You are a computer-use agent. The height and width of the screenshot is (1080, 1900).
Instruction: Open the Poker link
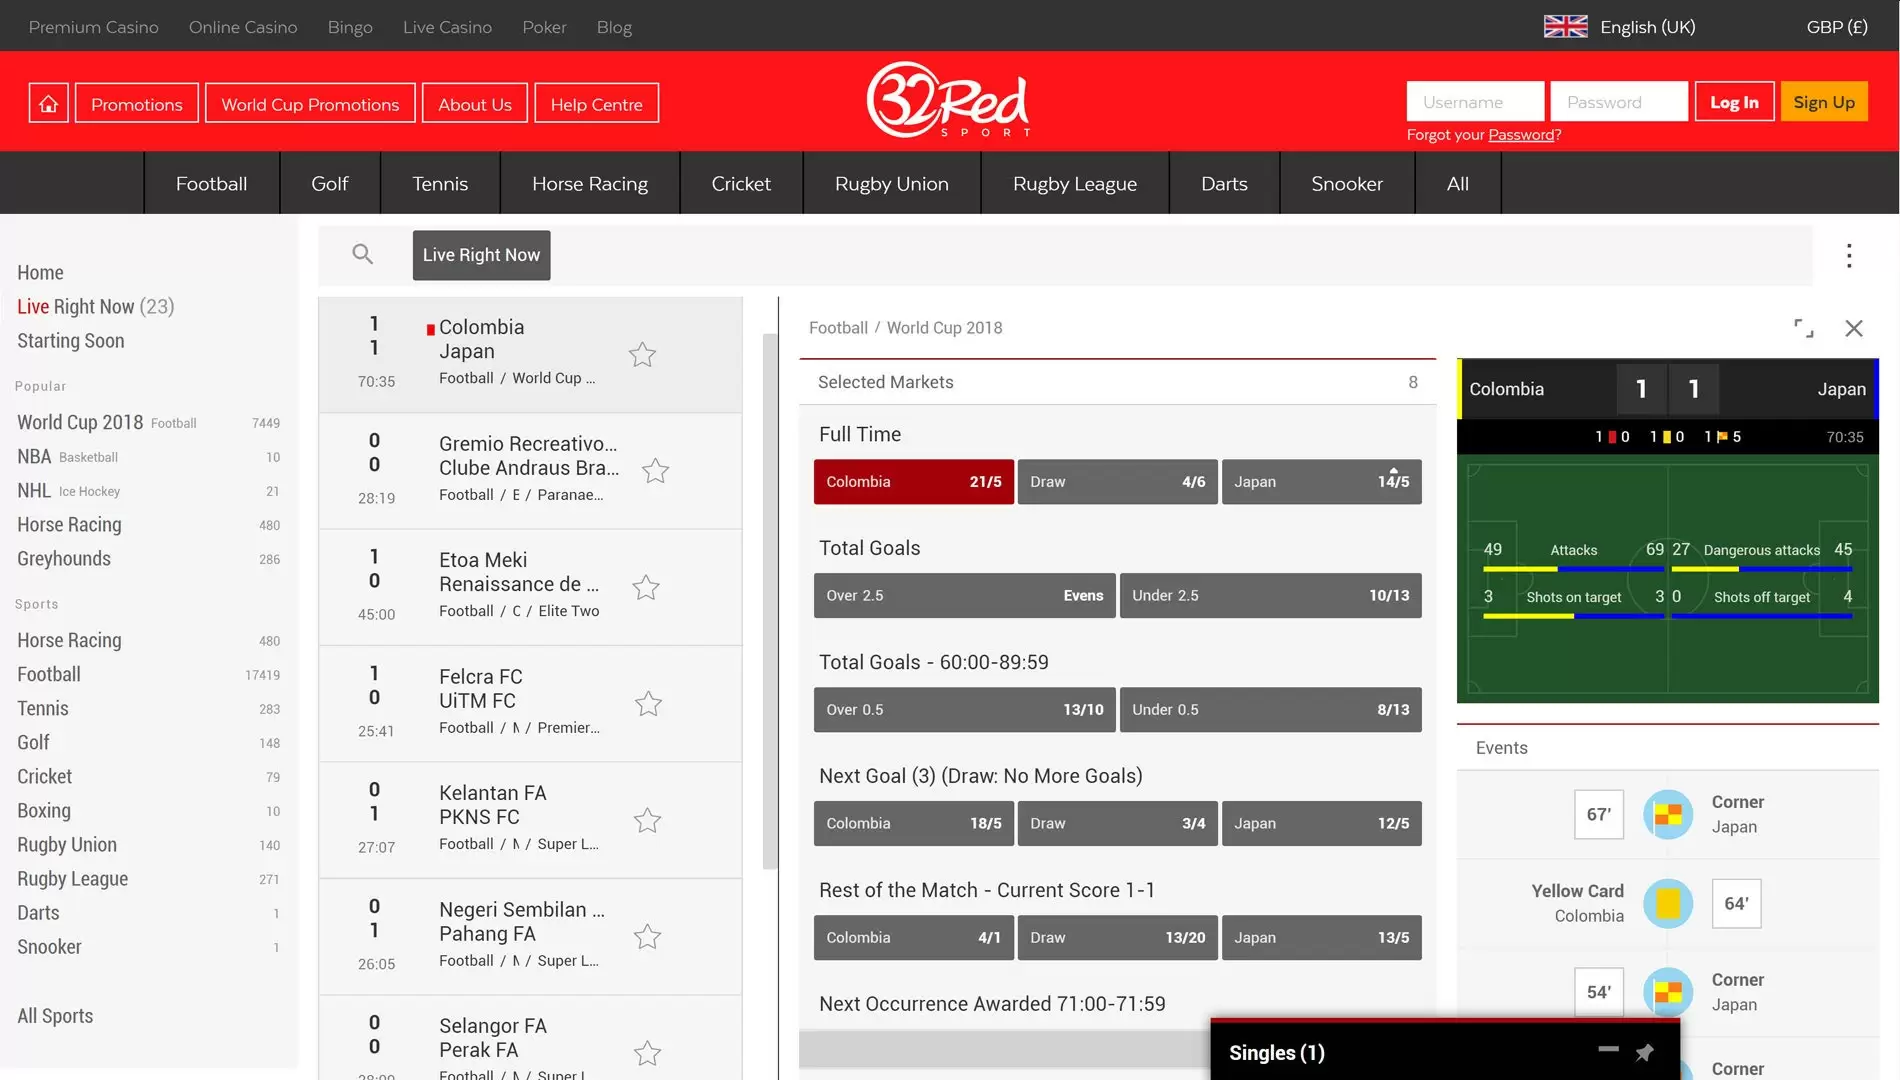[x=544, y=27]
